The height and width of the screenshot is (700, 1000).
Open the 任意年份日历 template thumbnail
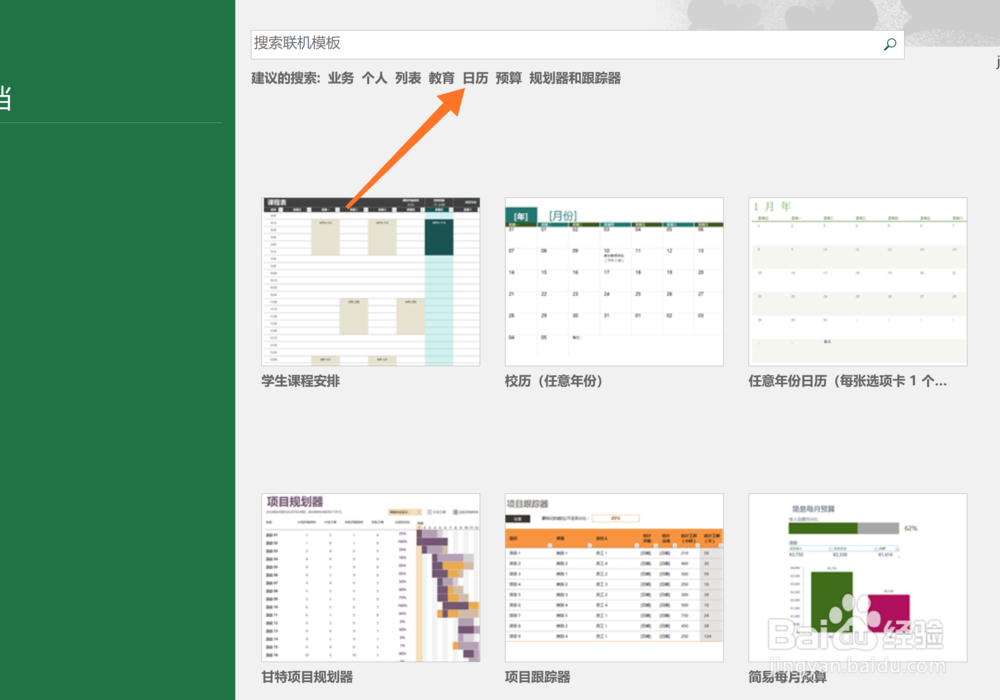click(857, 280)
